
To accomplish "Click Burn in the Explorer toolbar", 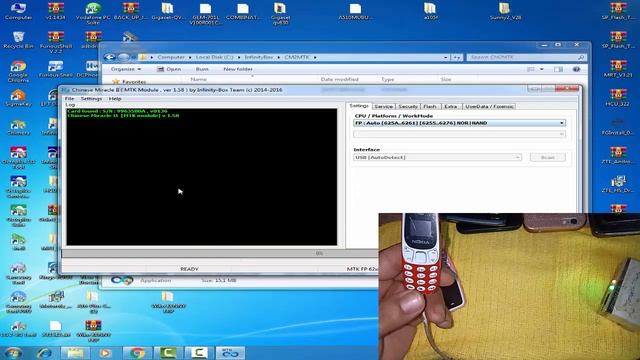I will (202, 69).
